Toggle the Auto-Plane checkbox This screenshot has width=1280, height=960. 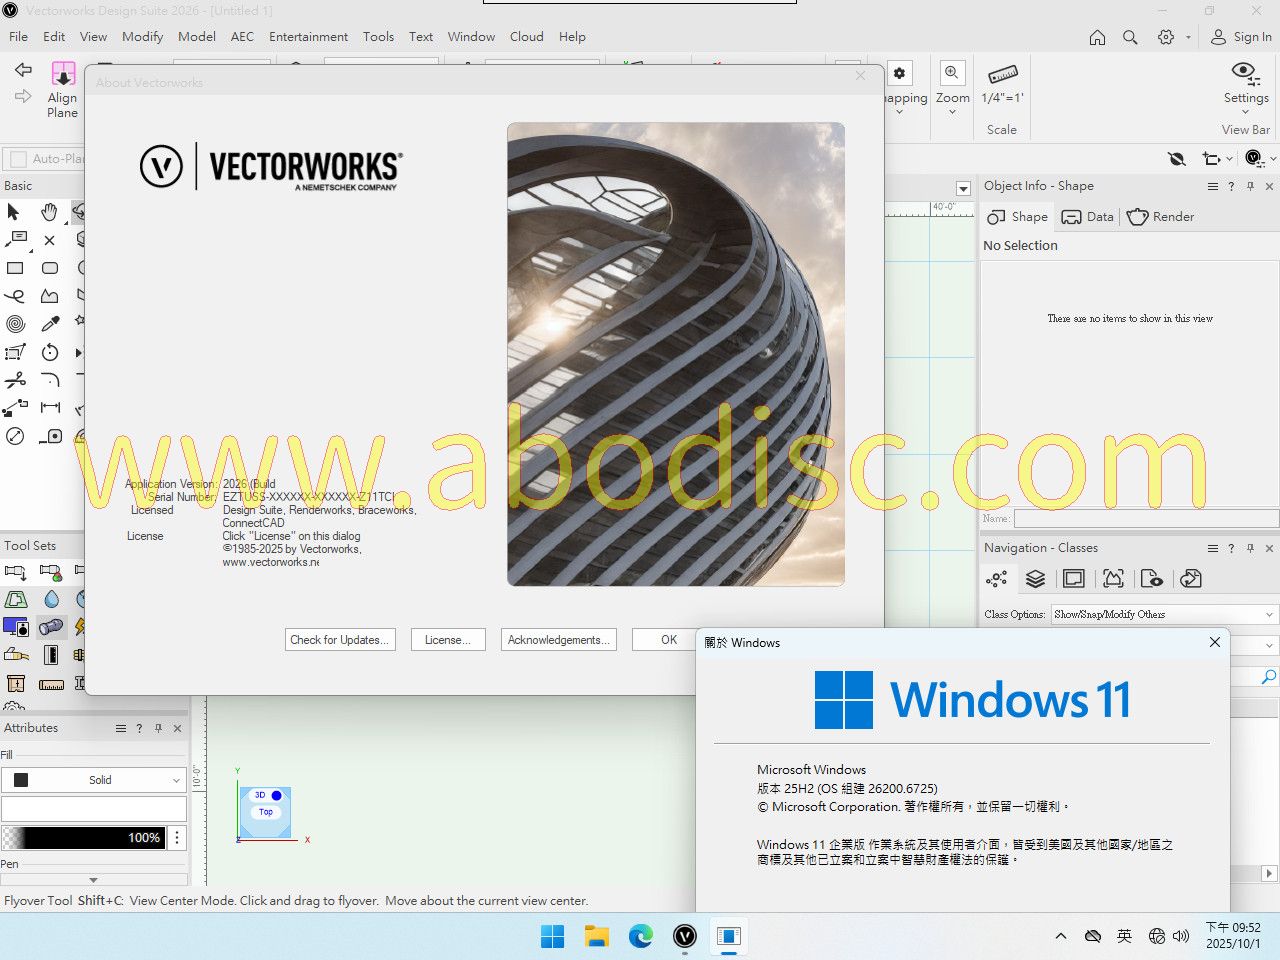[x=18, y=159]
